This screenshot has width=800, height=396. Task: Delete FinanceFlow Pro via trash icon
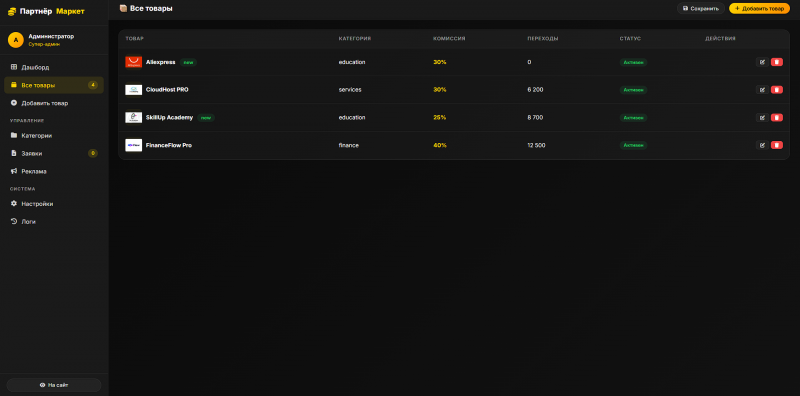(x=777, y=145)
